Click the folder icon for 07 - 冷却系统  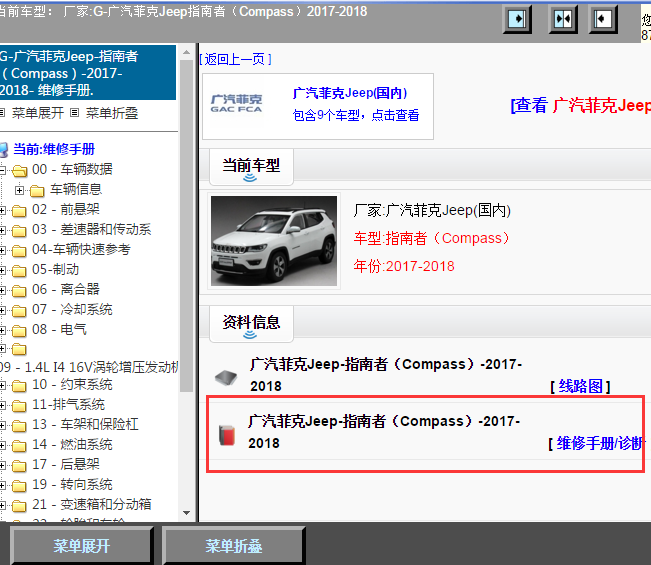19,311
